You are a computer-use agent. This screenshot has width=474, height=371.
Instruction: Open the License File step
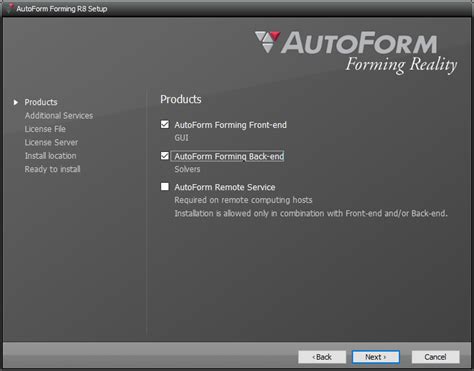click(45, 129)
